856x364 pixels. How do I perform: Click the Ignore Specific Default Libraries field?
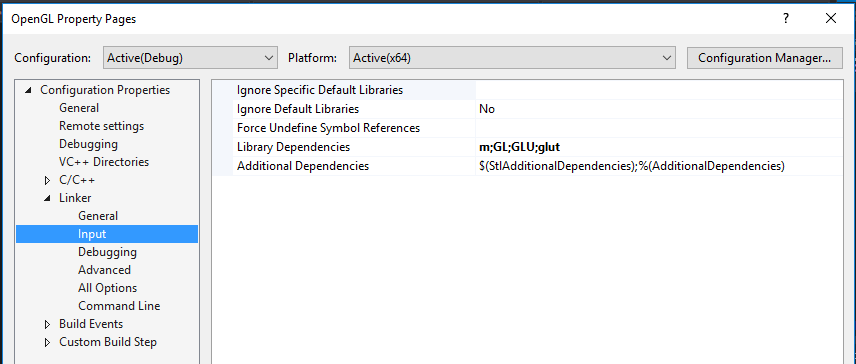point(658,90)
